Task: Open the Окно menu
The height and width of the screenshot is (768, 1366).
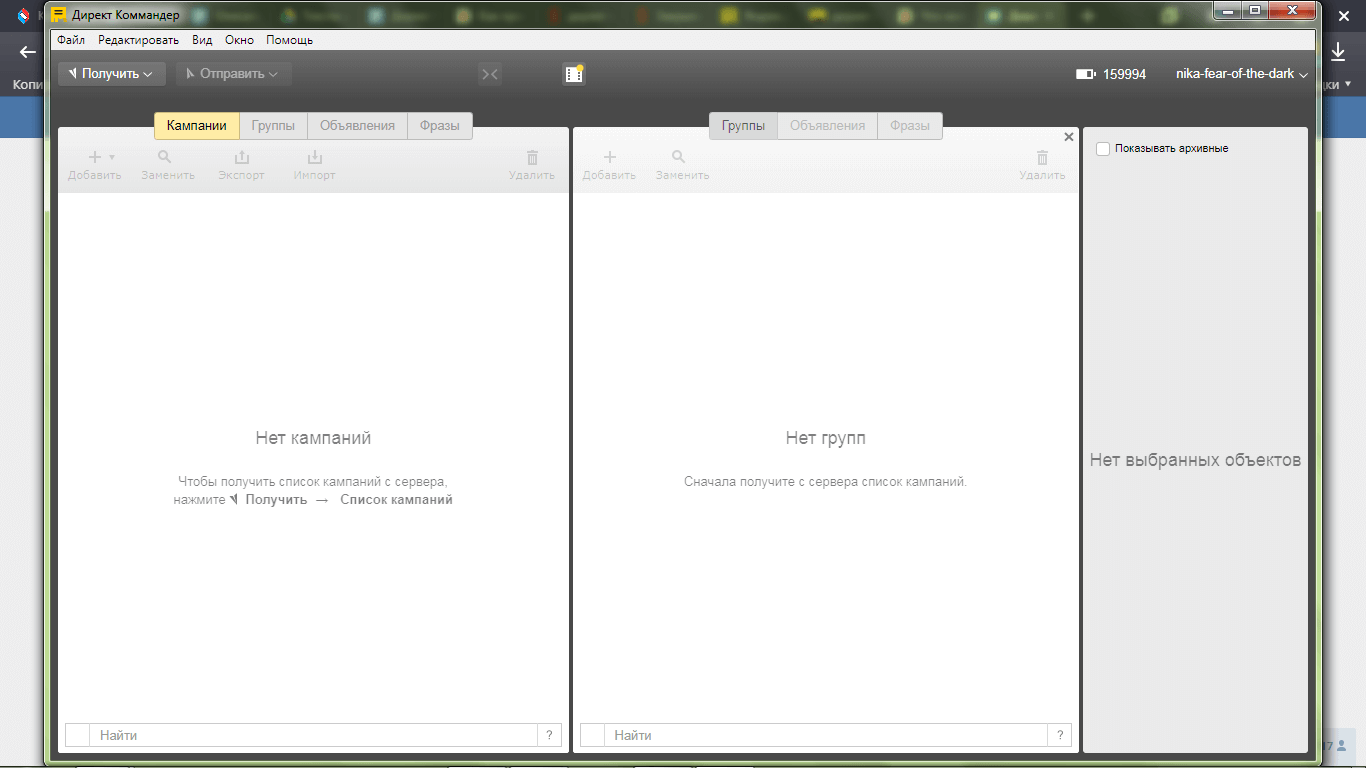Action: (x=239, y=40)
